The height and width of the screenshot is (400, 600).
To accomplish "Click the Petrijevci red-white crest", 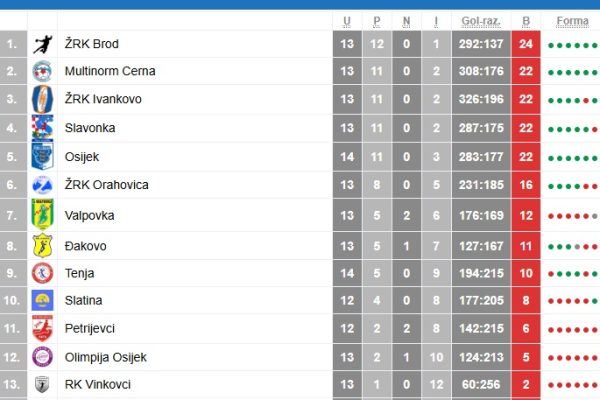I will (x=42, y=328).
